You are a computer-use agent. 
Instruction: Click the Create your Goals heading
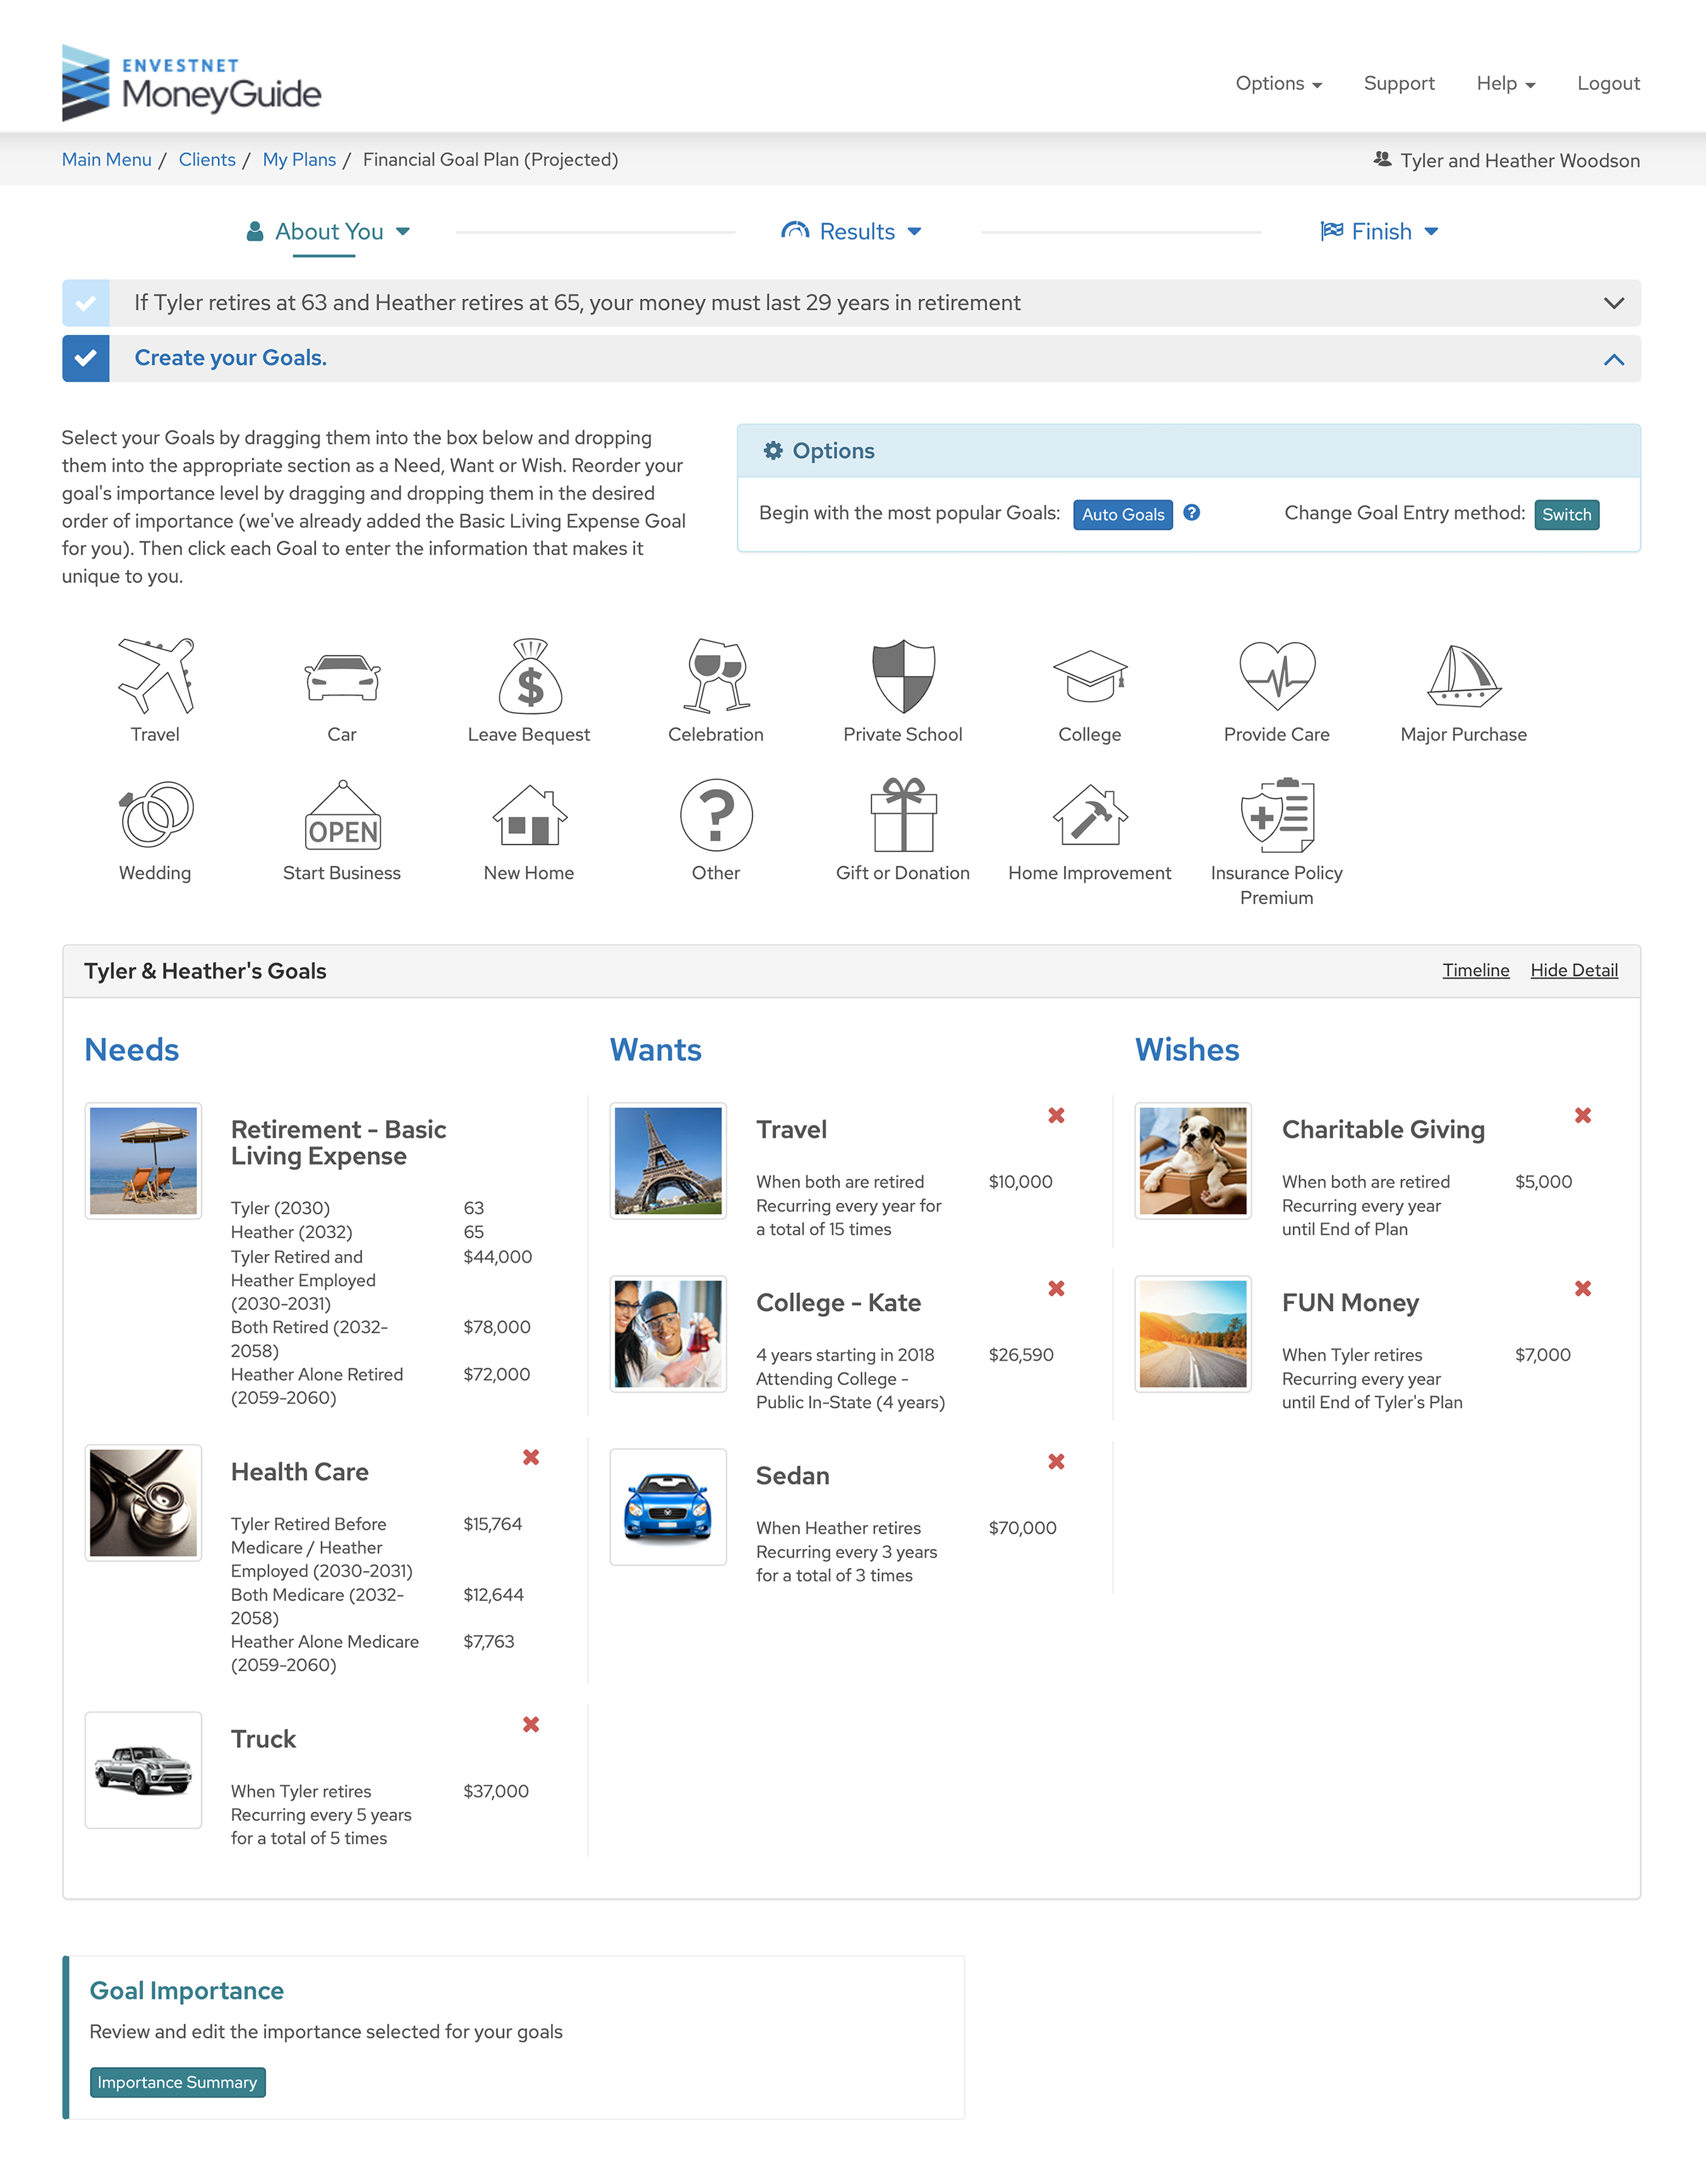tap(231, 358)
